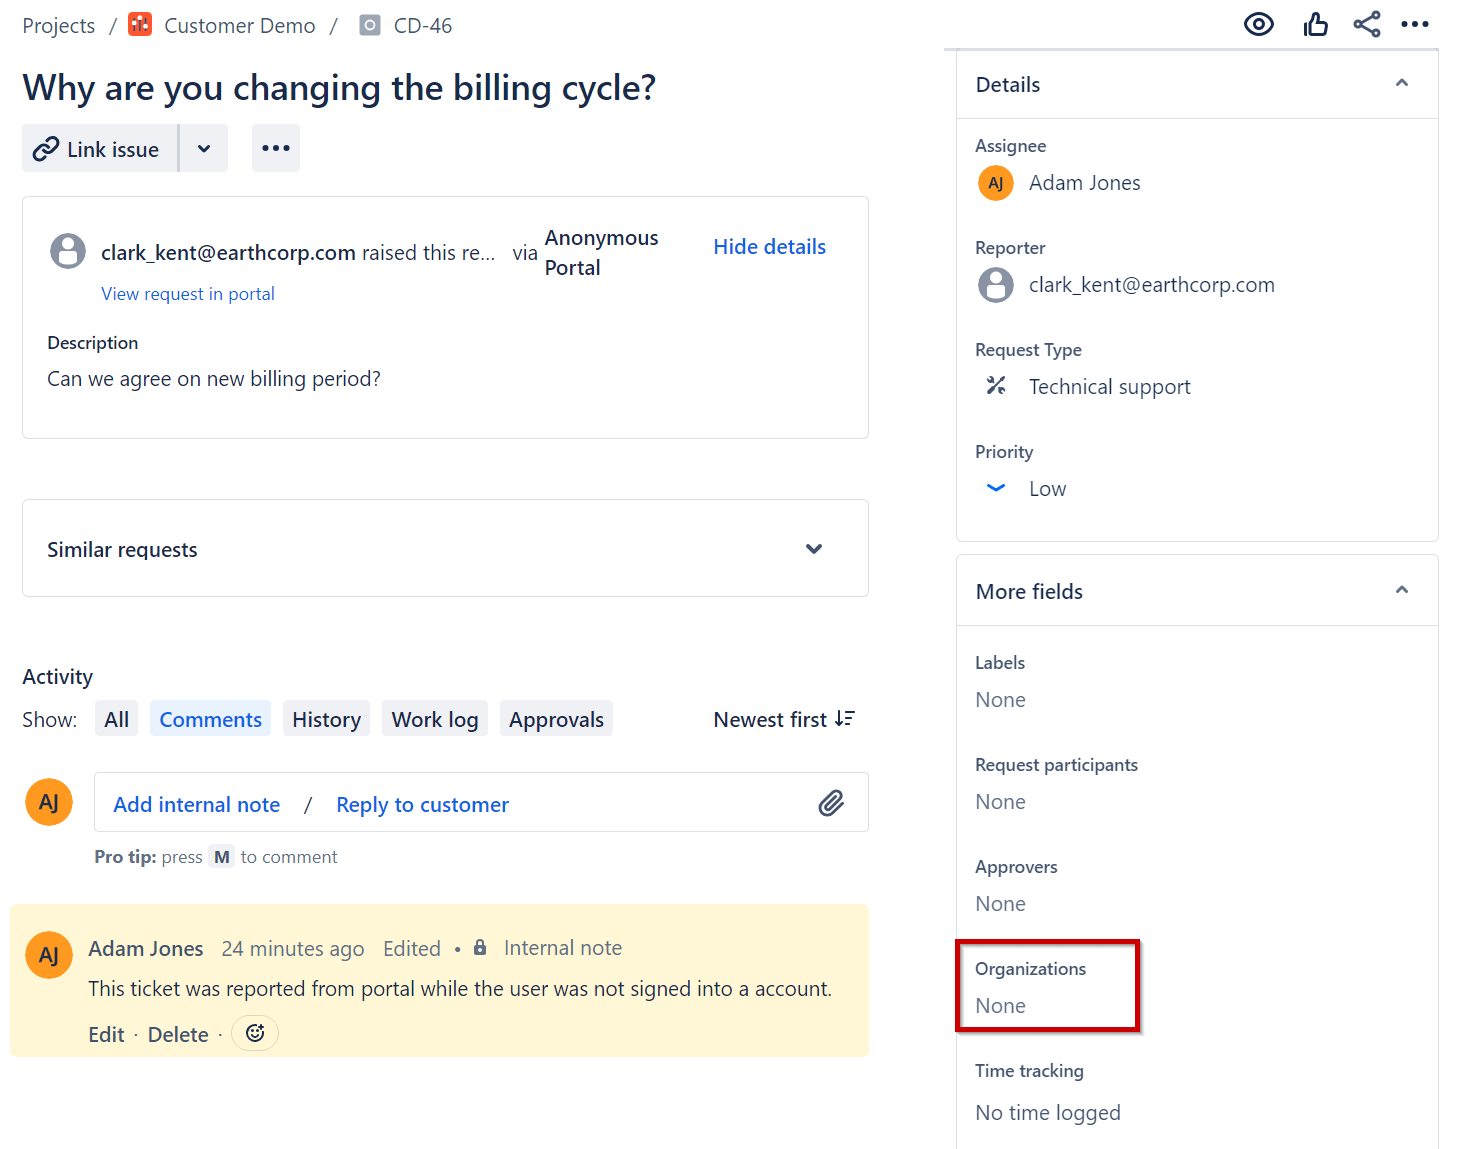
Task: Click the ellipsis next to Link issue
Action: 275,148
